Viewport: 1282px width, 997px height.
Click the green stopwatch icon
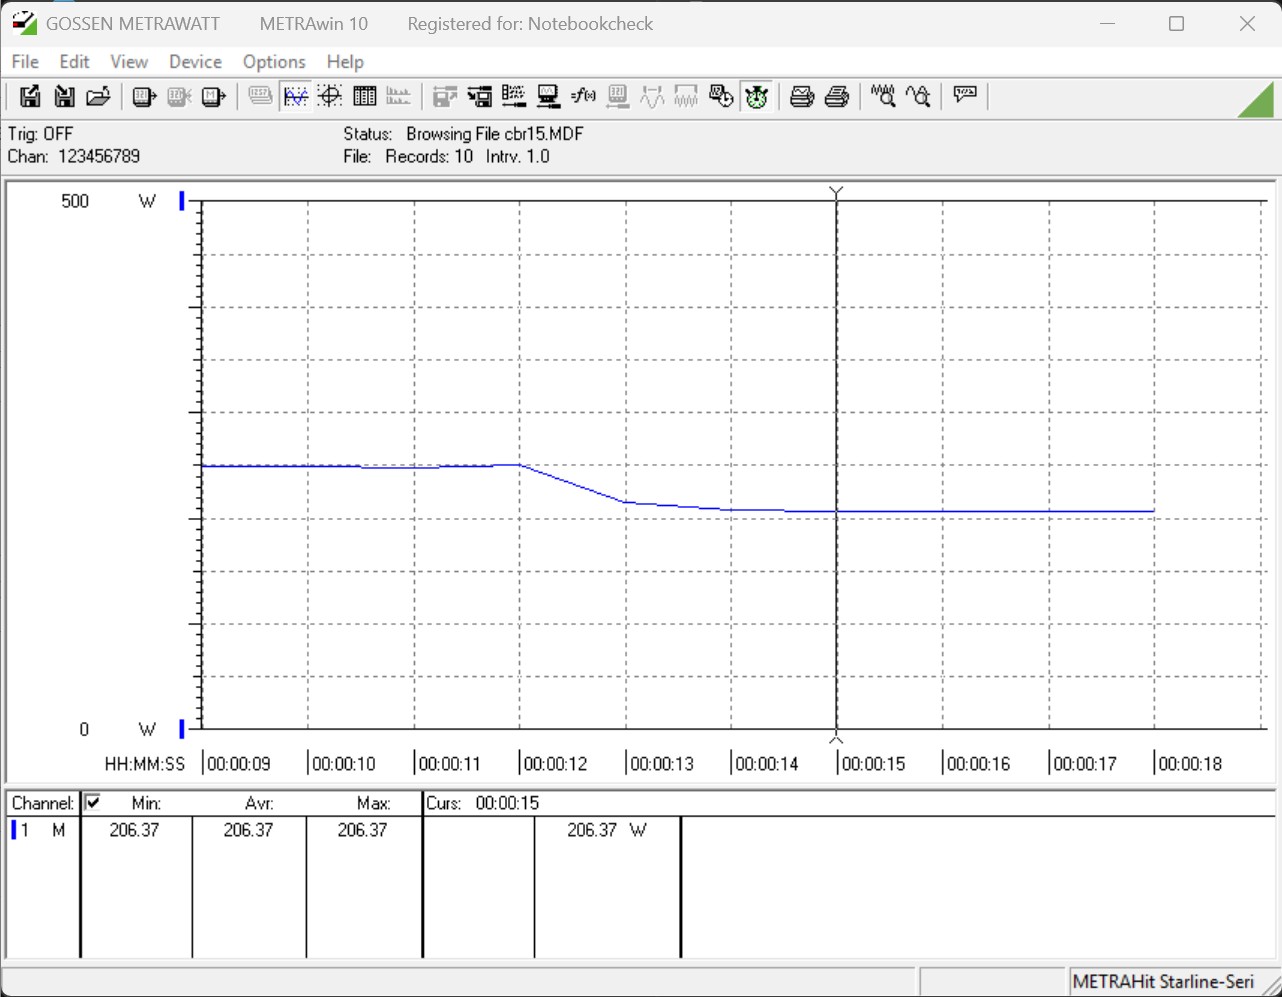pos(756,96)
